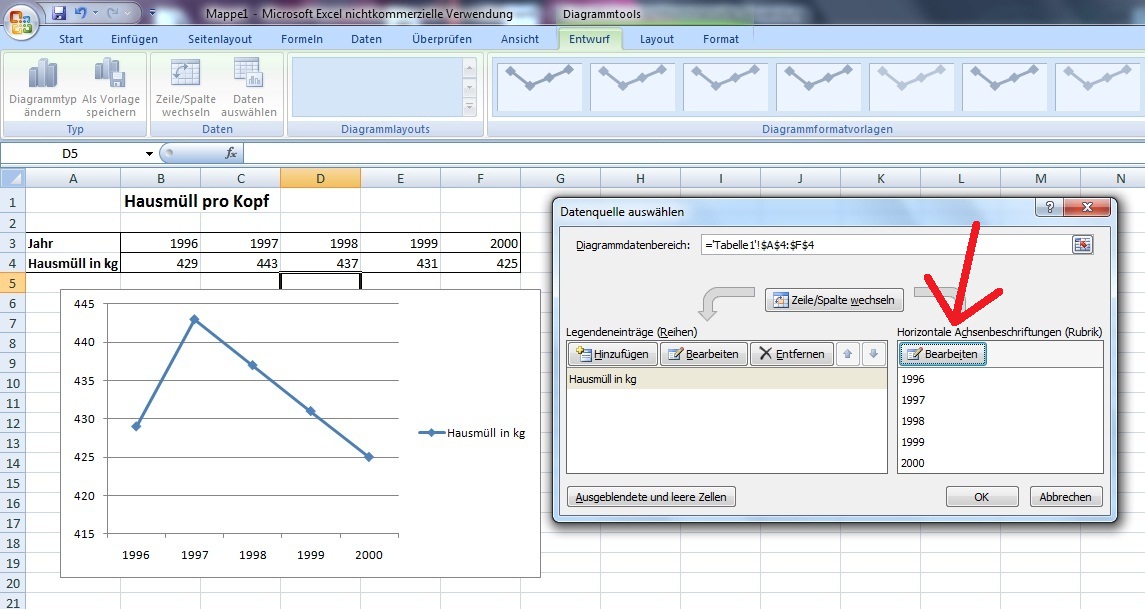This screenshot has height=609, width=1145.
Task: Open the quick access toolbar customize dropdown
Action: (x=152, y=14)
